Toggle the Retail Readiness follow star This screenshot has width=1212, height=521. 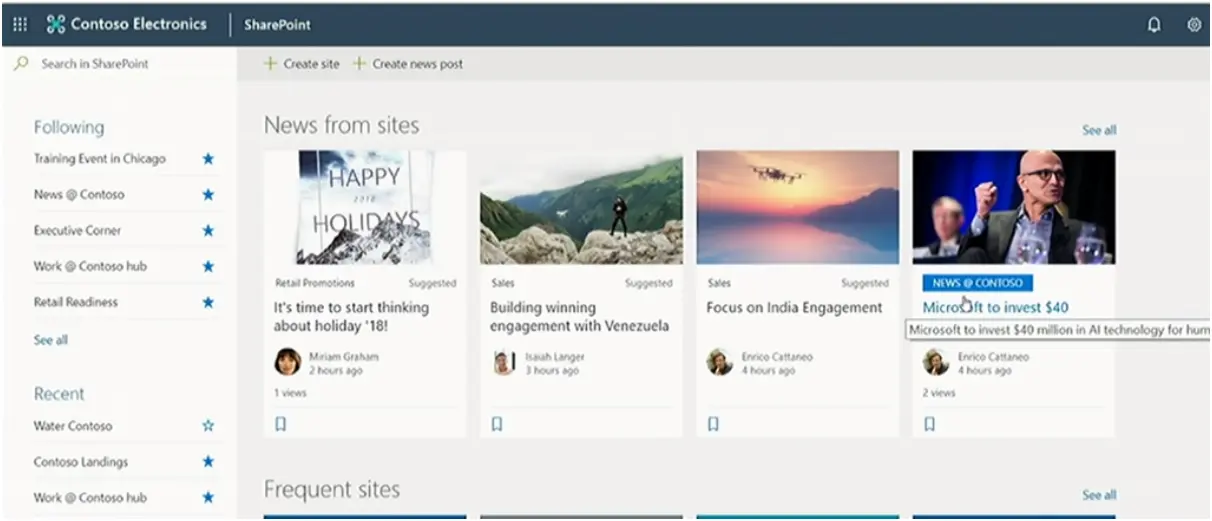pyautogui.click(x=208, y=302)
